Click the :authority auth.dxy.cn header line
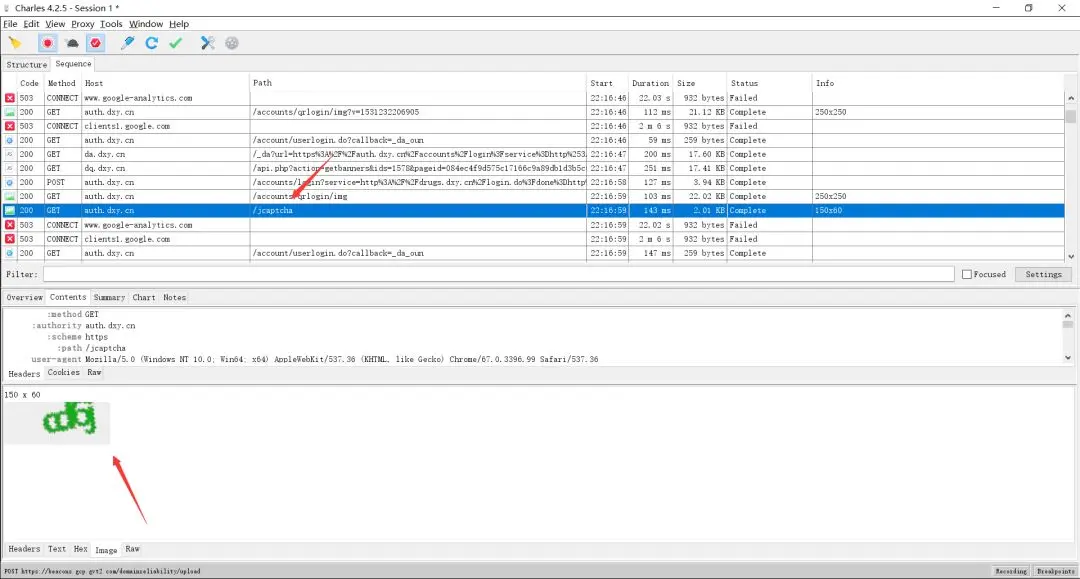The image size is (1080, 579). (x=83, y=325)
